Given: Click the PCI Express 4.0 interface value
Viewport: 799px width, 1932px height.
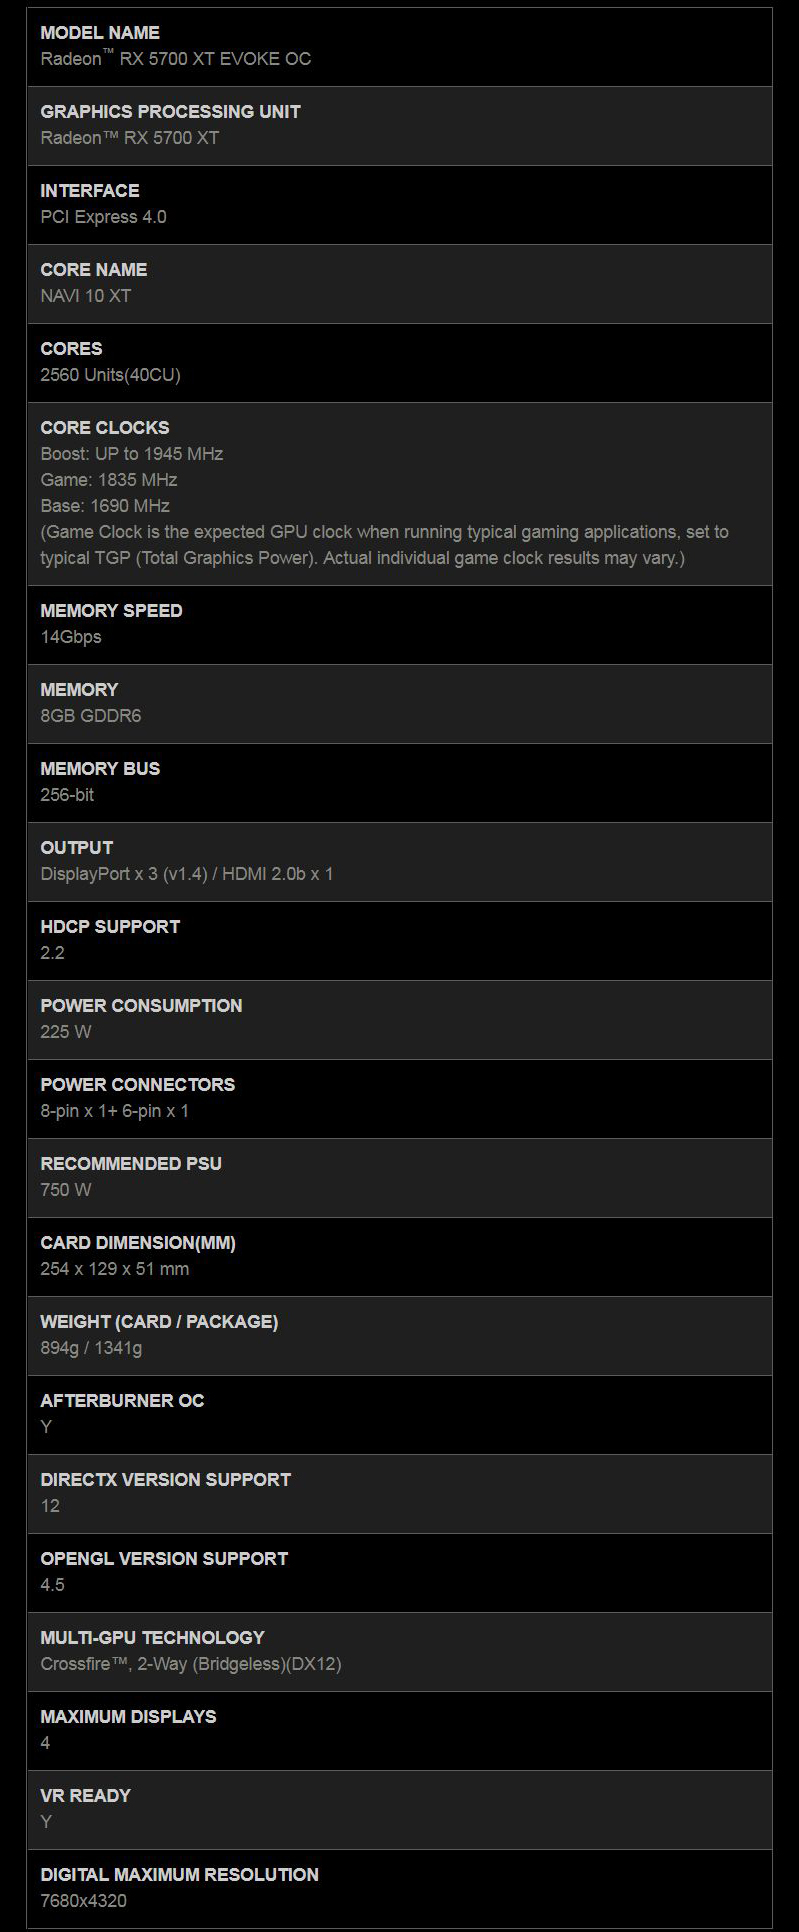Looking at the screenshot, I should 103,217.
